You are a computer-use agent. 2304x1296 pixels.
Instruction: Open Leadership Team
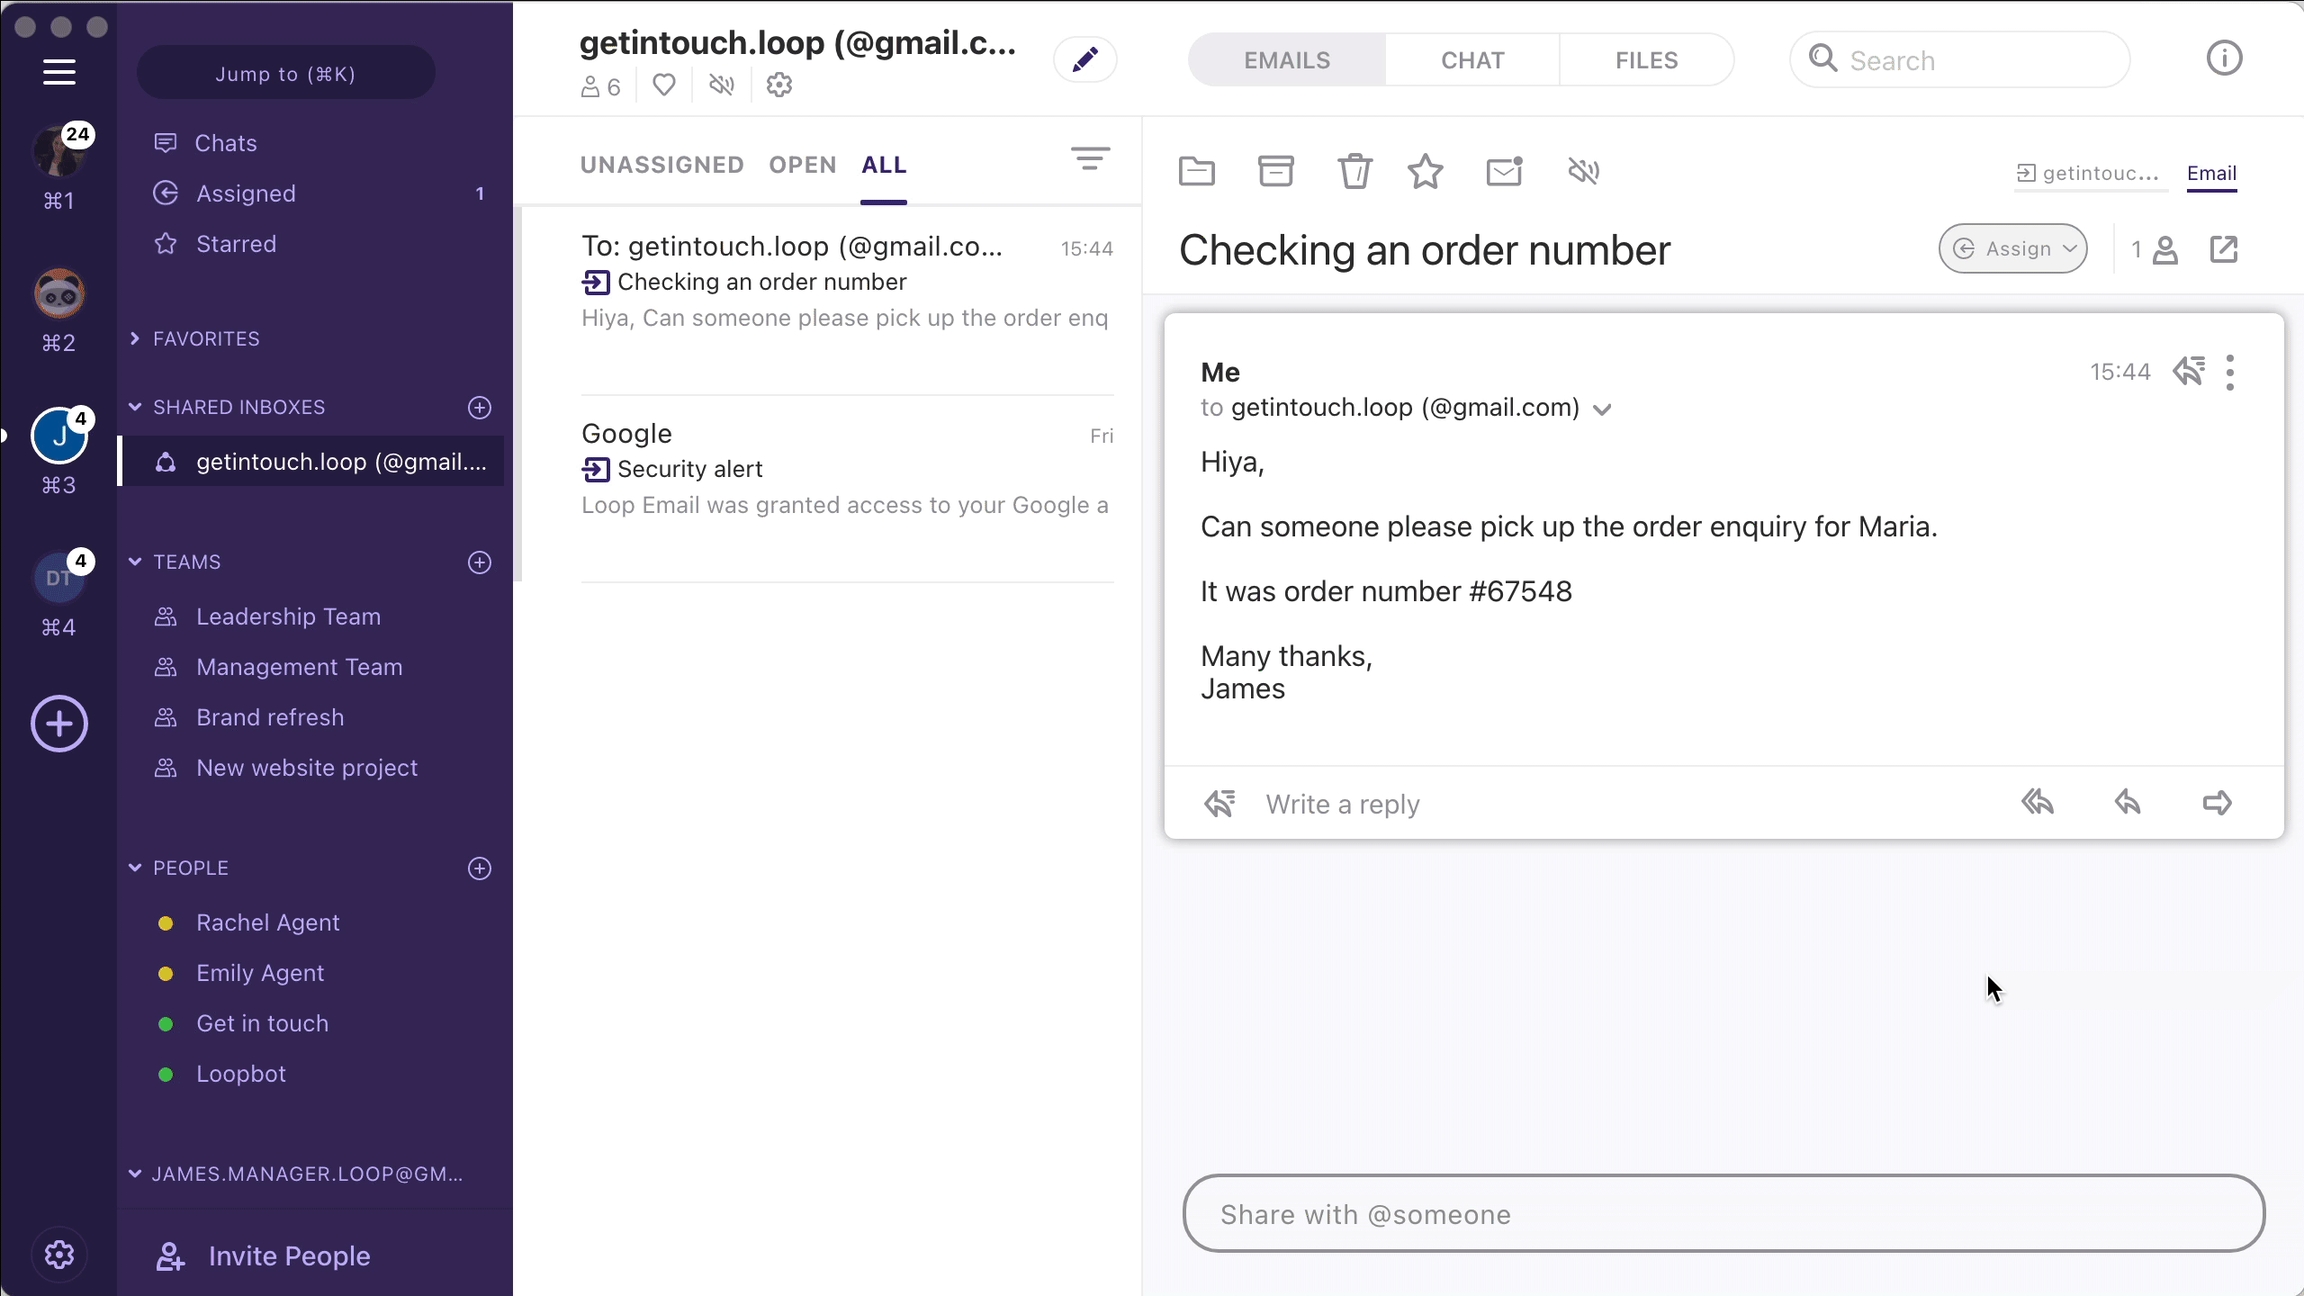(x=288, y=617)
